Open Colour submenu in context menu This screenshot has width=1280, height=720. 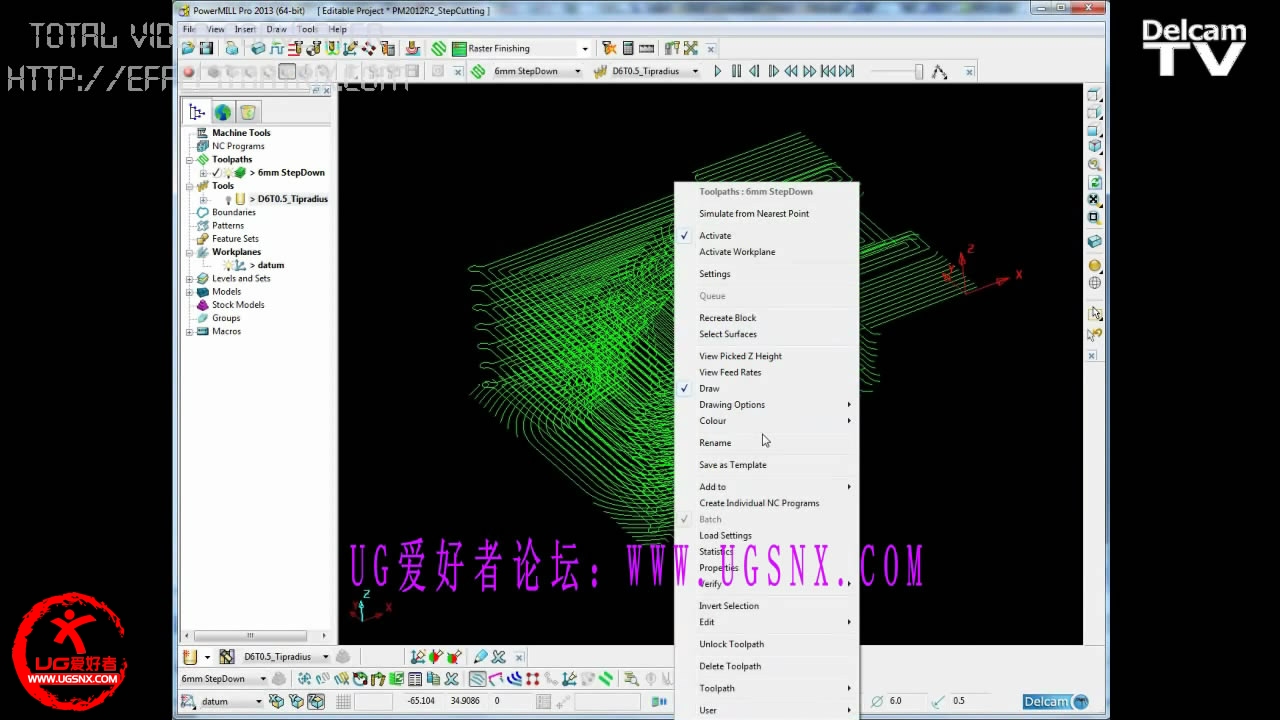(x=767, y=421)
